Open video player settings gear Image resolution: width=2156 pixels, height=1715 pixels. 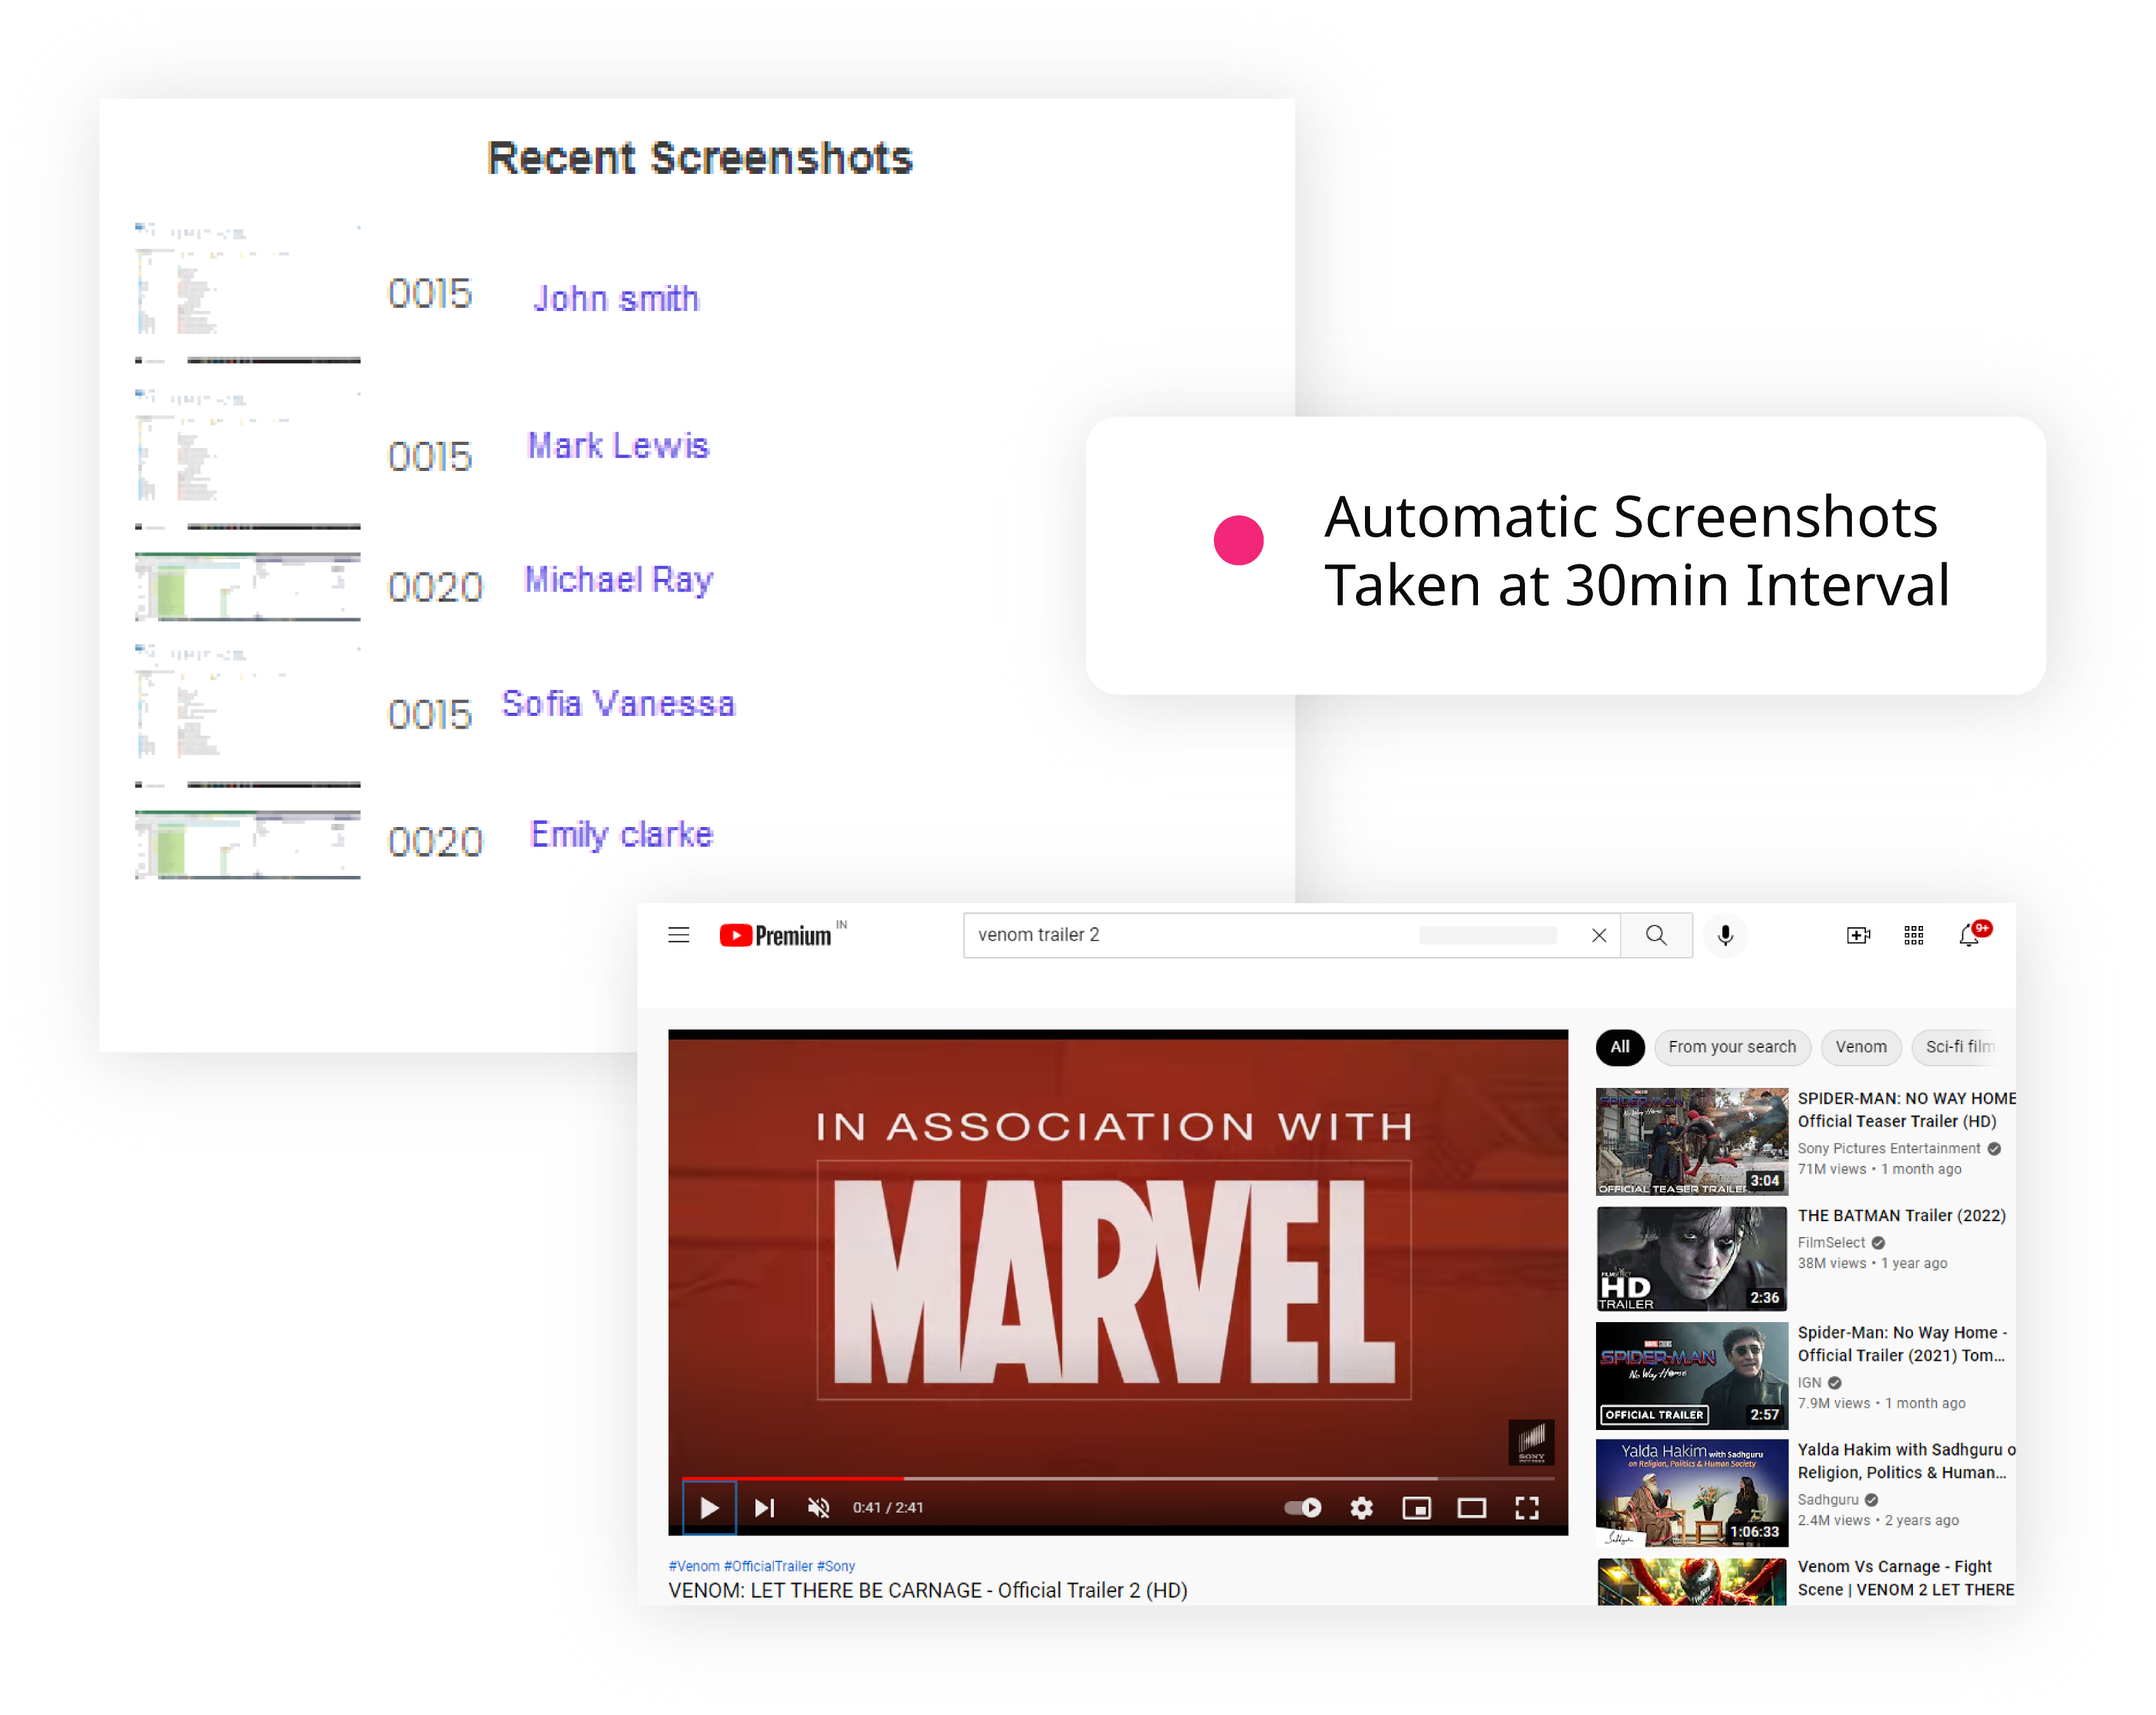[1361, 1508]
